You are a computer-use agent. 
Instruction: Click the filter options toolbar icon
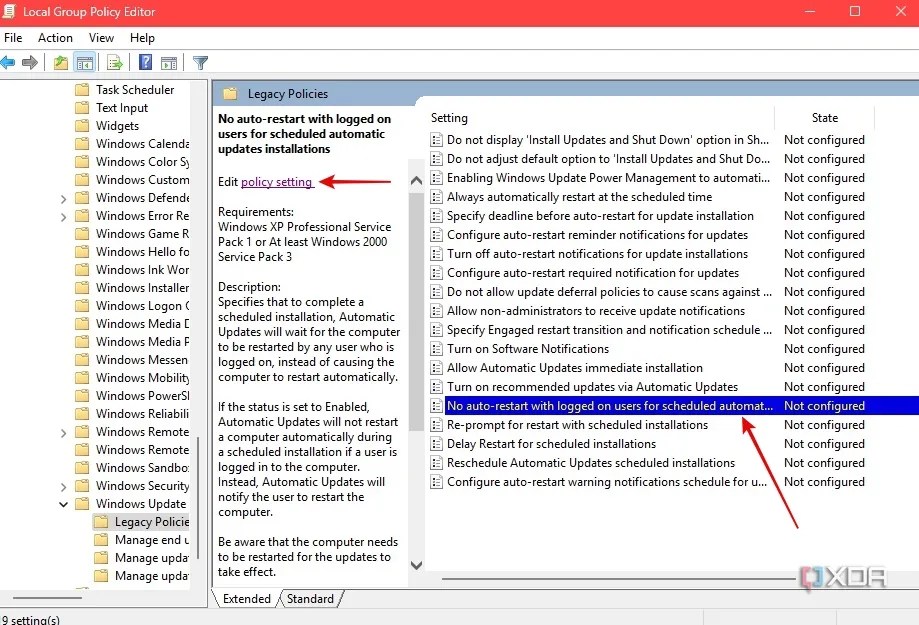pyautogui.click(x=200, y=61)
